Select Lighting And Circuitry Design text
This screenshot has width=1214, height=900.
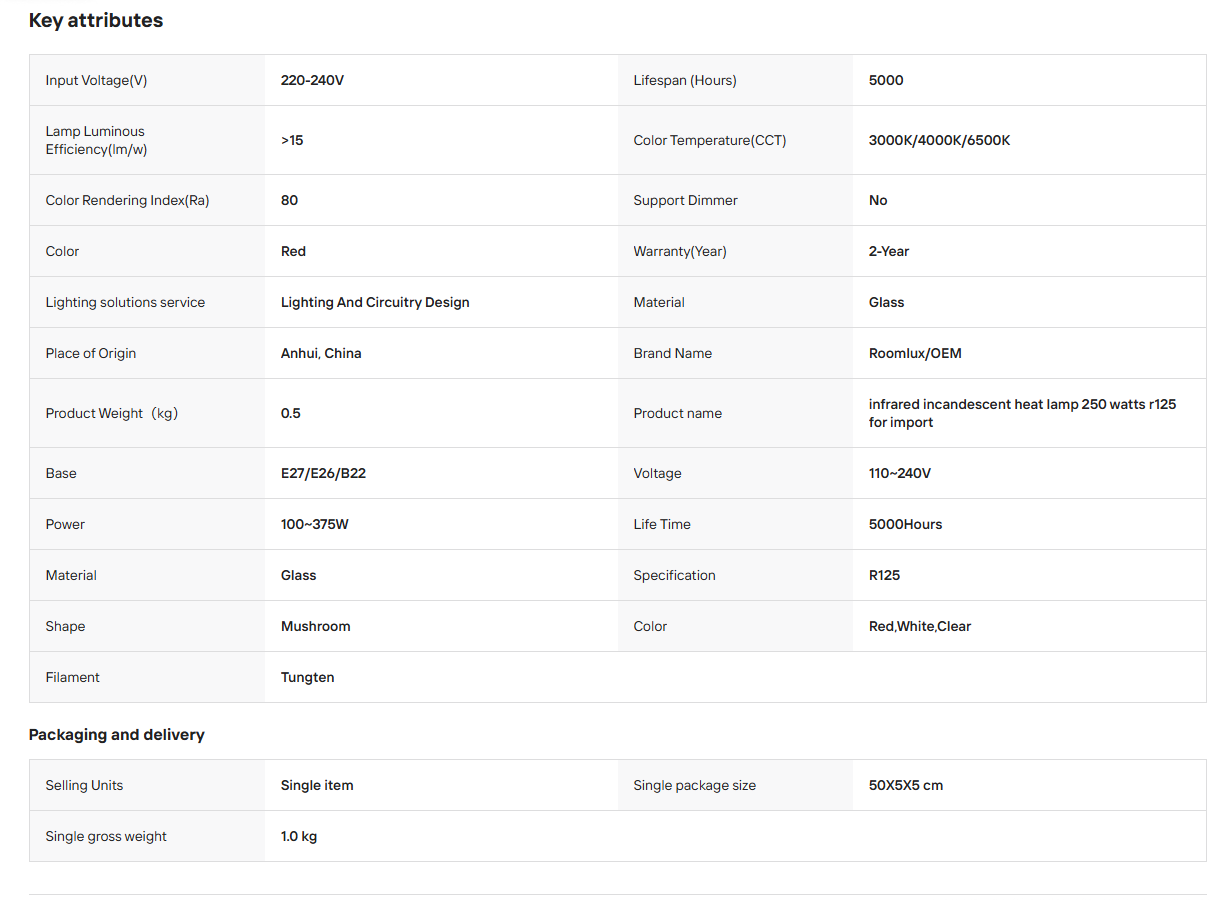tap(375, 302)
